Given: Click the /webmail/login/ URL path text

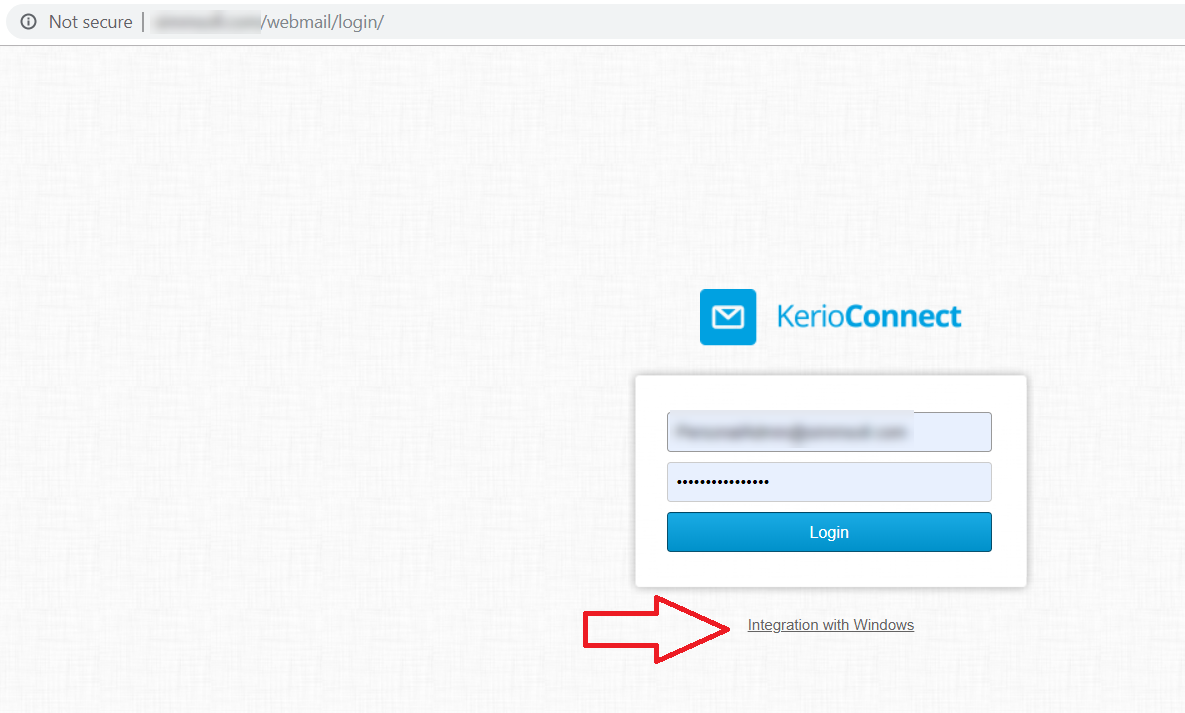Looking at the screenshot, I should (x=323, y=22).
